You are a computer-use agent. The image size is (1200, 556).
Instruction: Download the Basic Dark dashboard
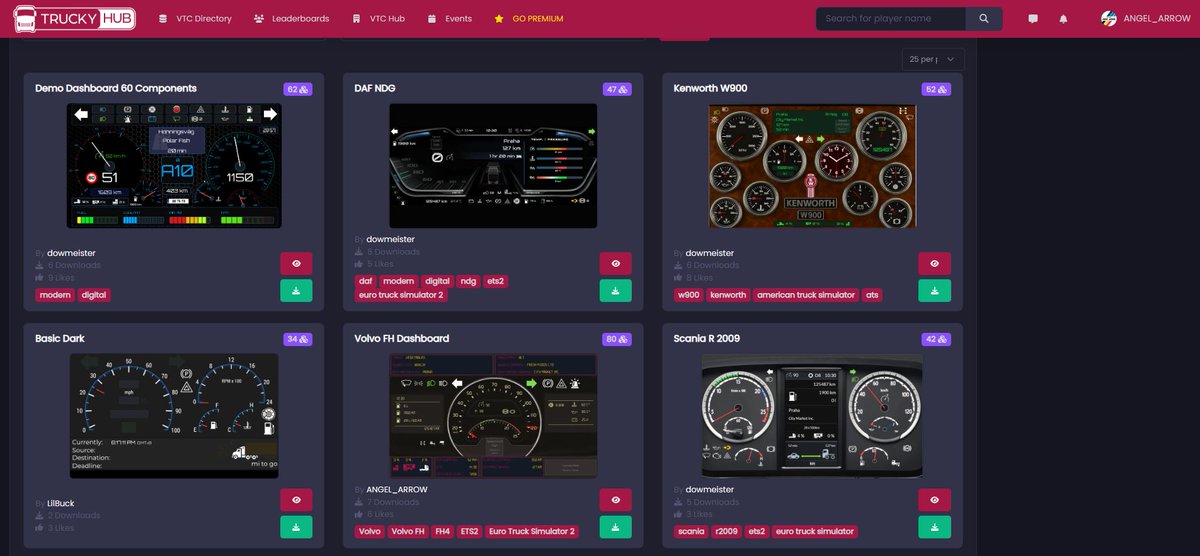[x=296, y=527]
